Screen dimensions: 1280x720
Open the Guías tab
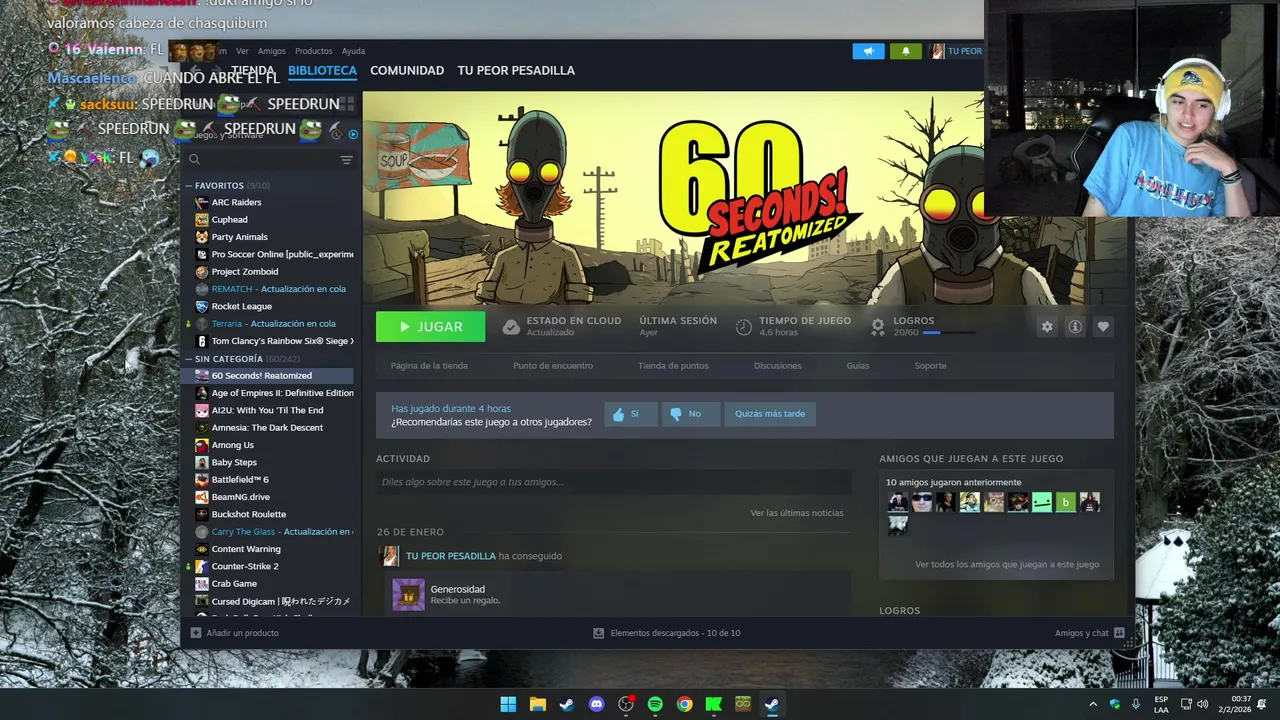[x=858, y=366]
